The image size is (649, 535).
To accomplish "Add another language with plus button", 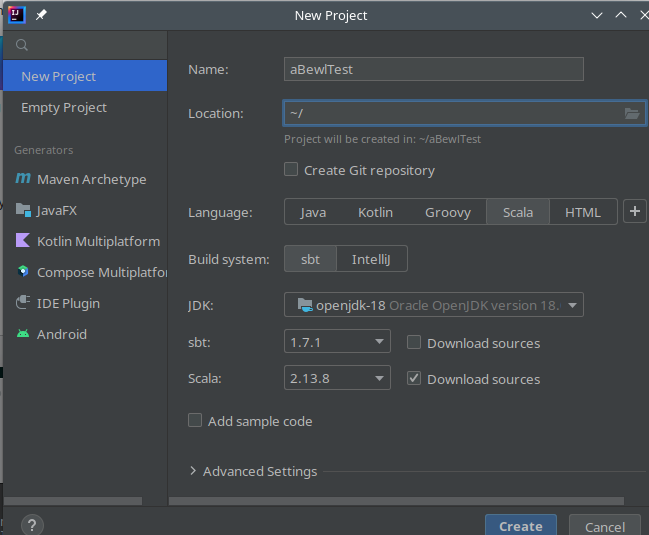I will point(635,211).
